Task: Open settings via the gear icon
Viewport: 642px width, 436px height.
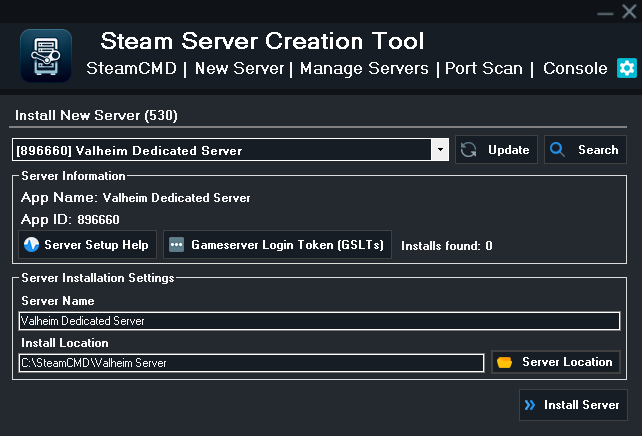Action: coord(627,68)
